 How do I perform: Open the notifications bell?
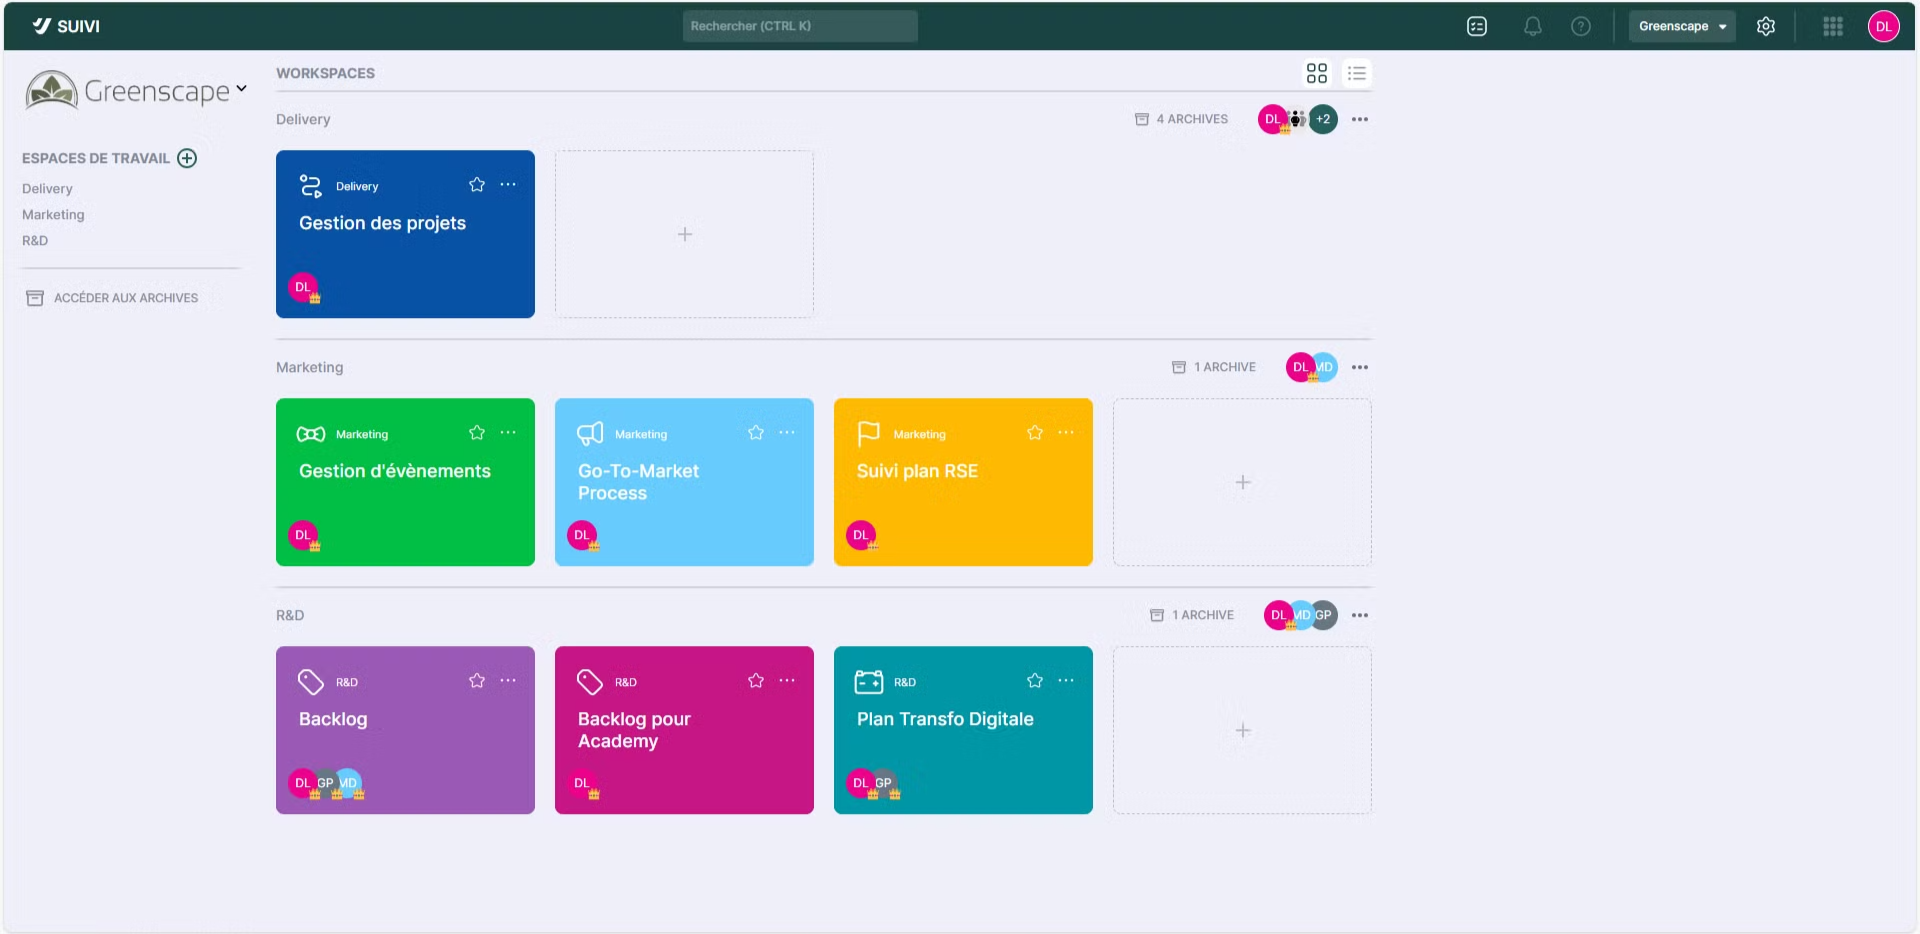pyautogui.click(x=1532, y=27)
